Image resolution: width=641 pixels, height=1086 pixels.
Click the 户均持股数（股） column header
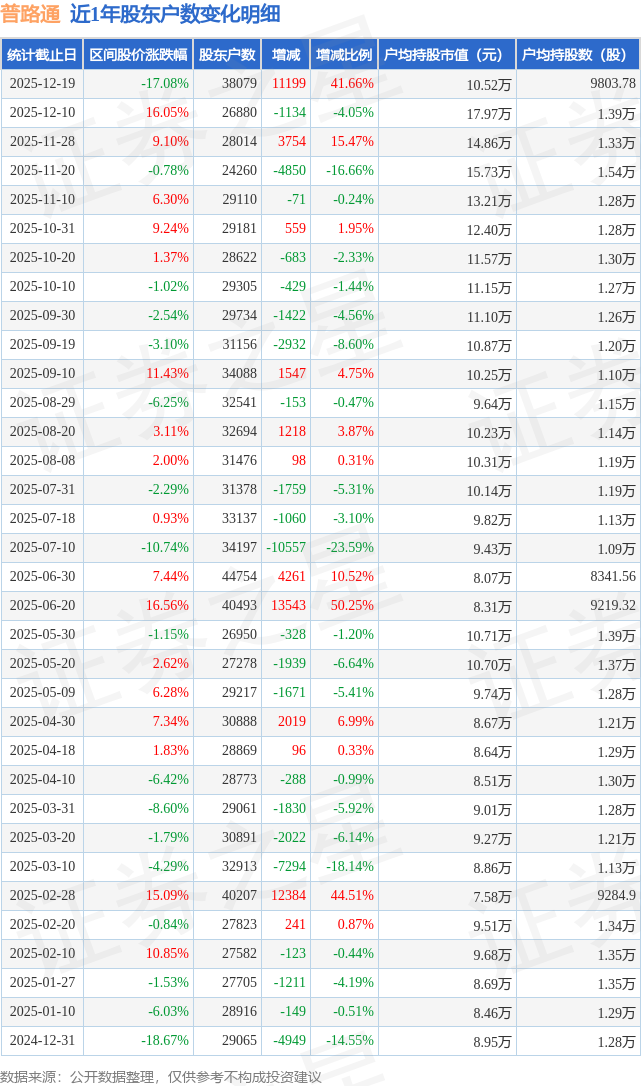(x=579, y=55)
